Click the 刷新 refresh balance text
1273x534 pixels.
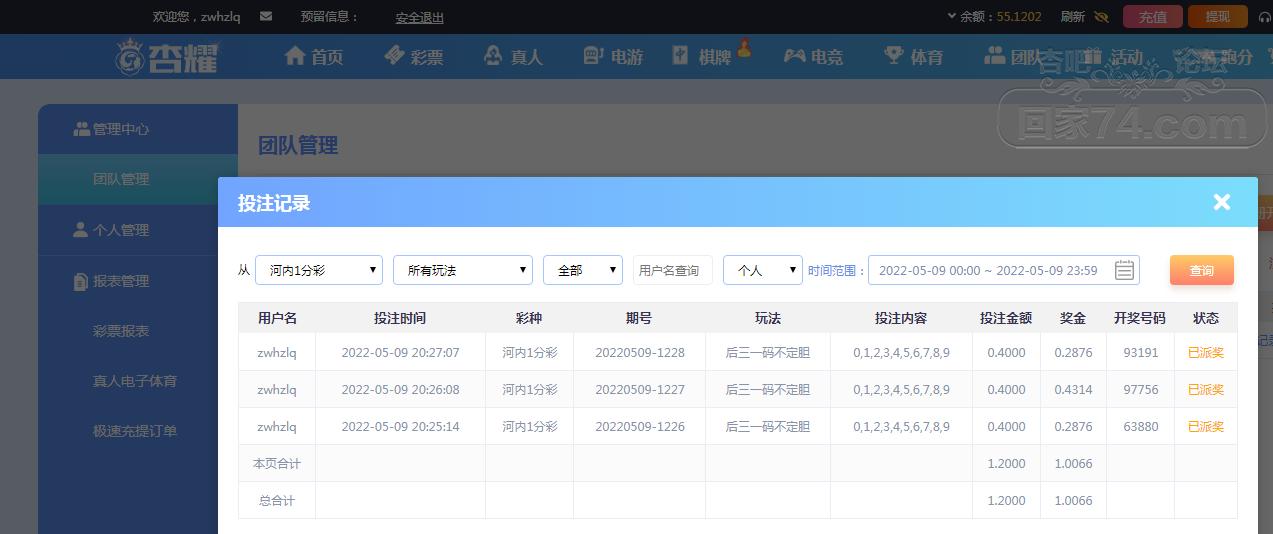tap(1073, 17)
